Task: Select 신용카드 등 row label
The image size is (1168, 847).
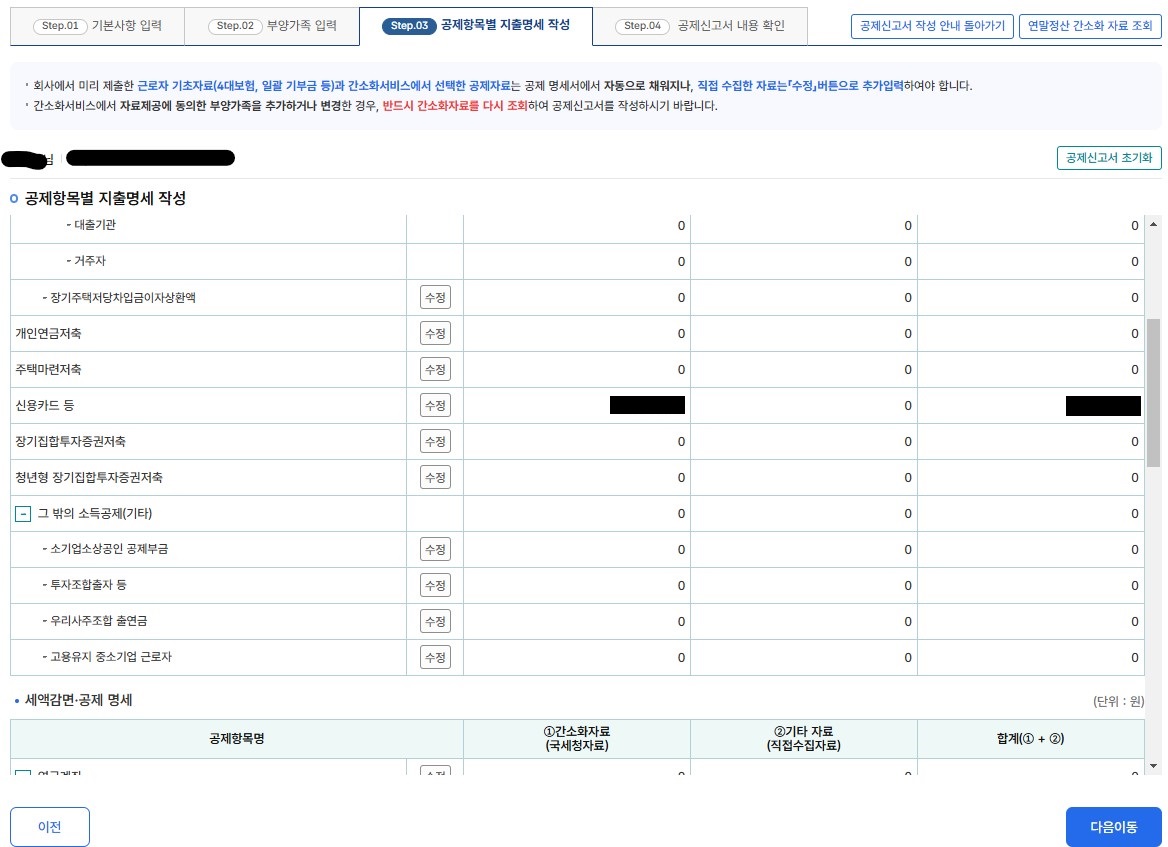Action: click(x=45, y=405)
